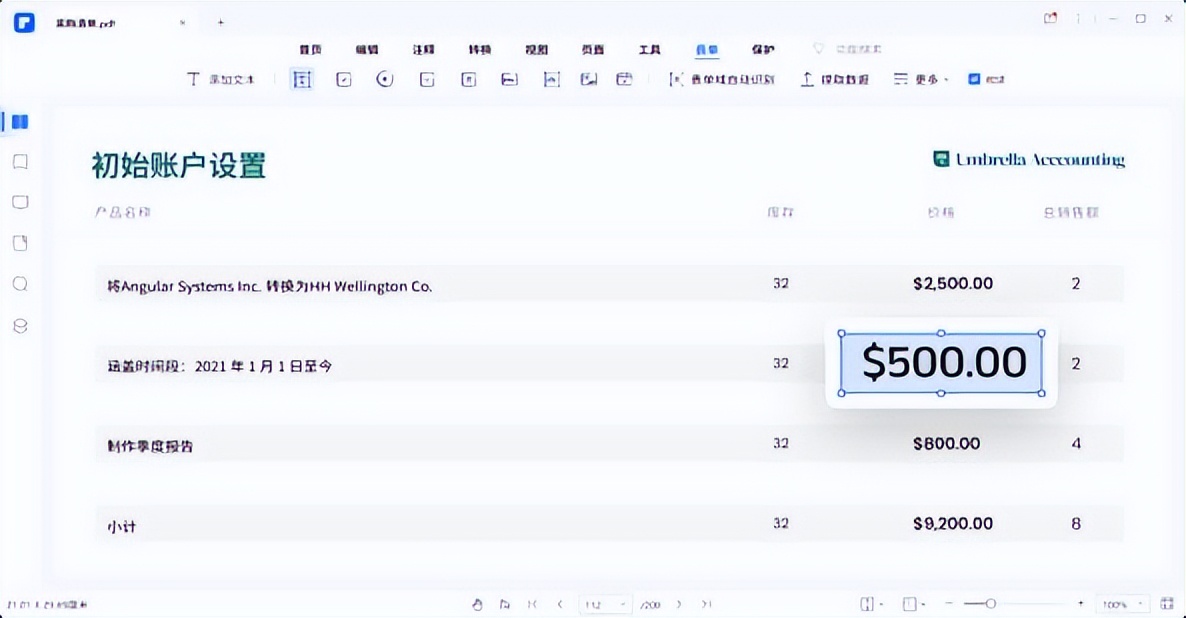Open the search panel in the sidebar
Viewport: 1186px width, 618px height.
pos(21,284)
